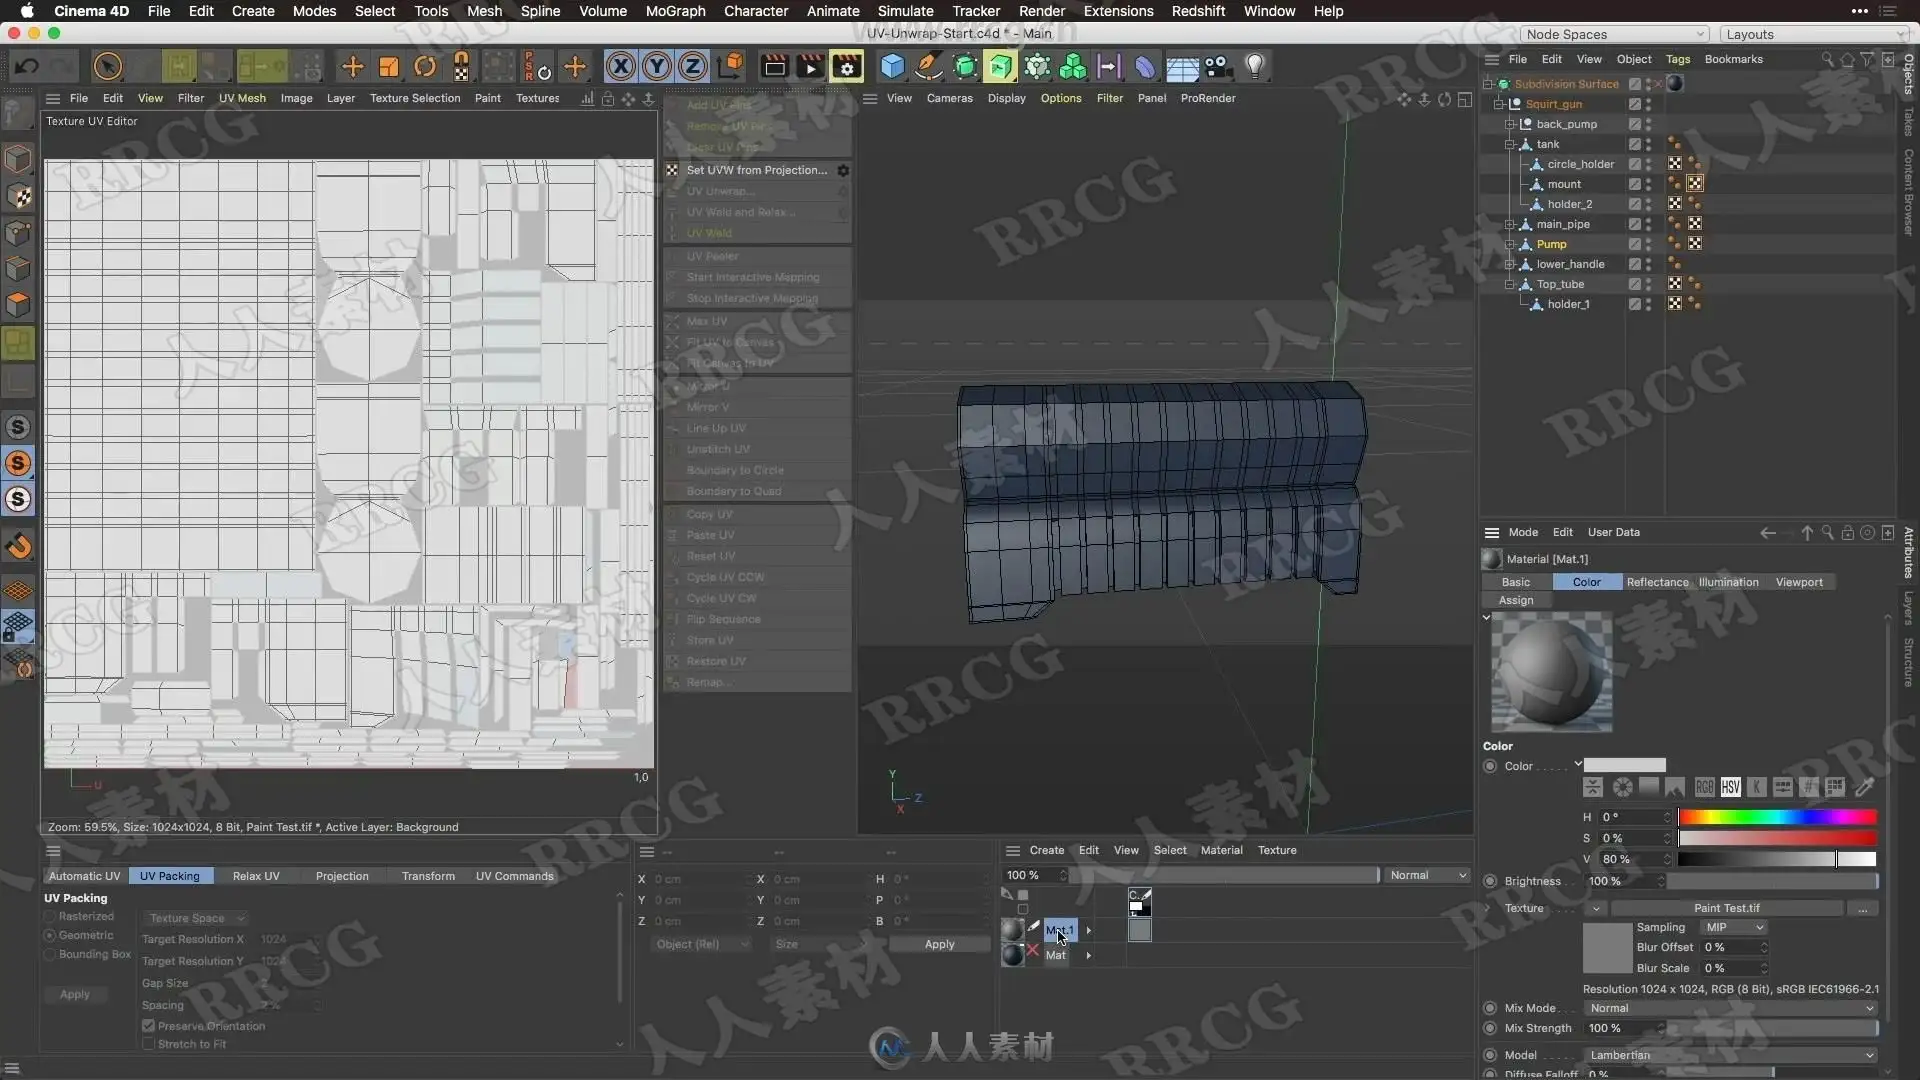Toggle the Preserve Orientation checkbox
The height and width of the screenshot is (1080, 1920).
[149, 1026]
